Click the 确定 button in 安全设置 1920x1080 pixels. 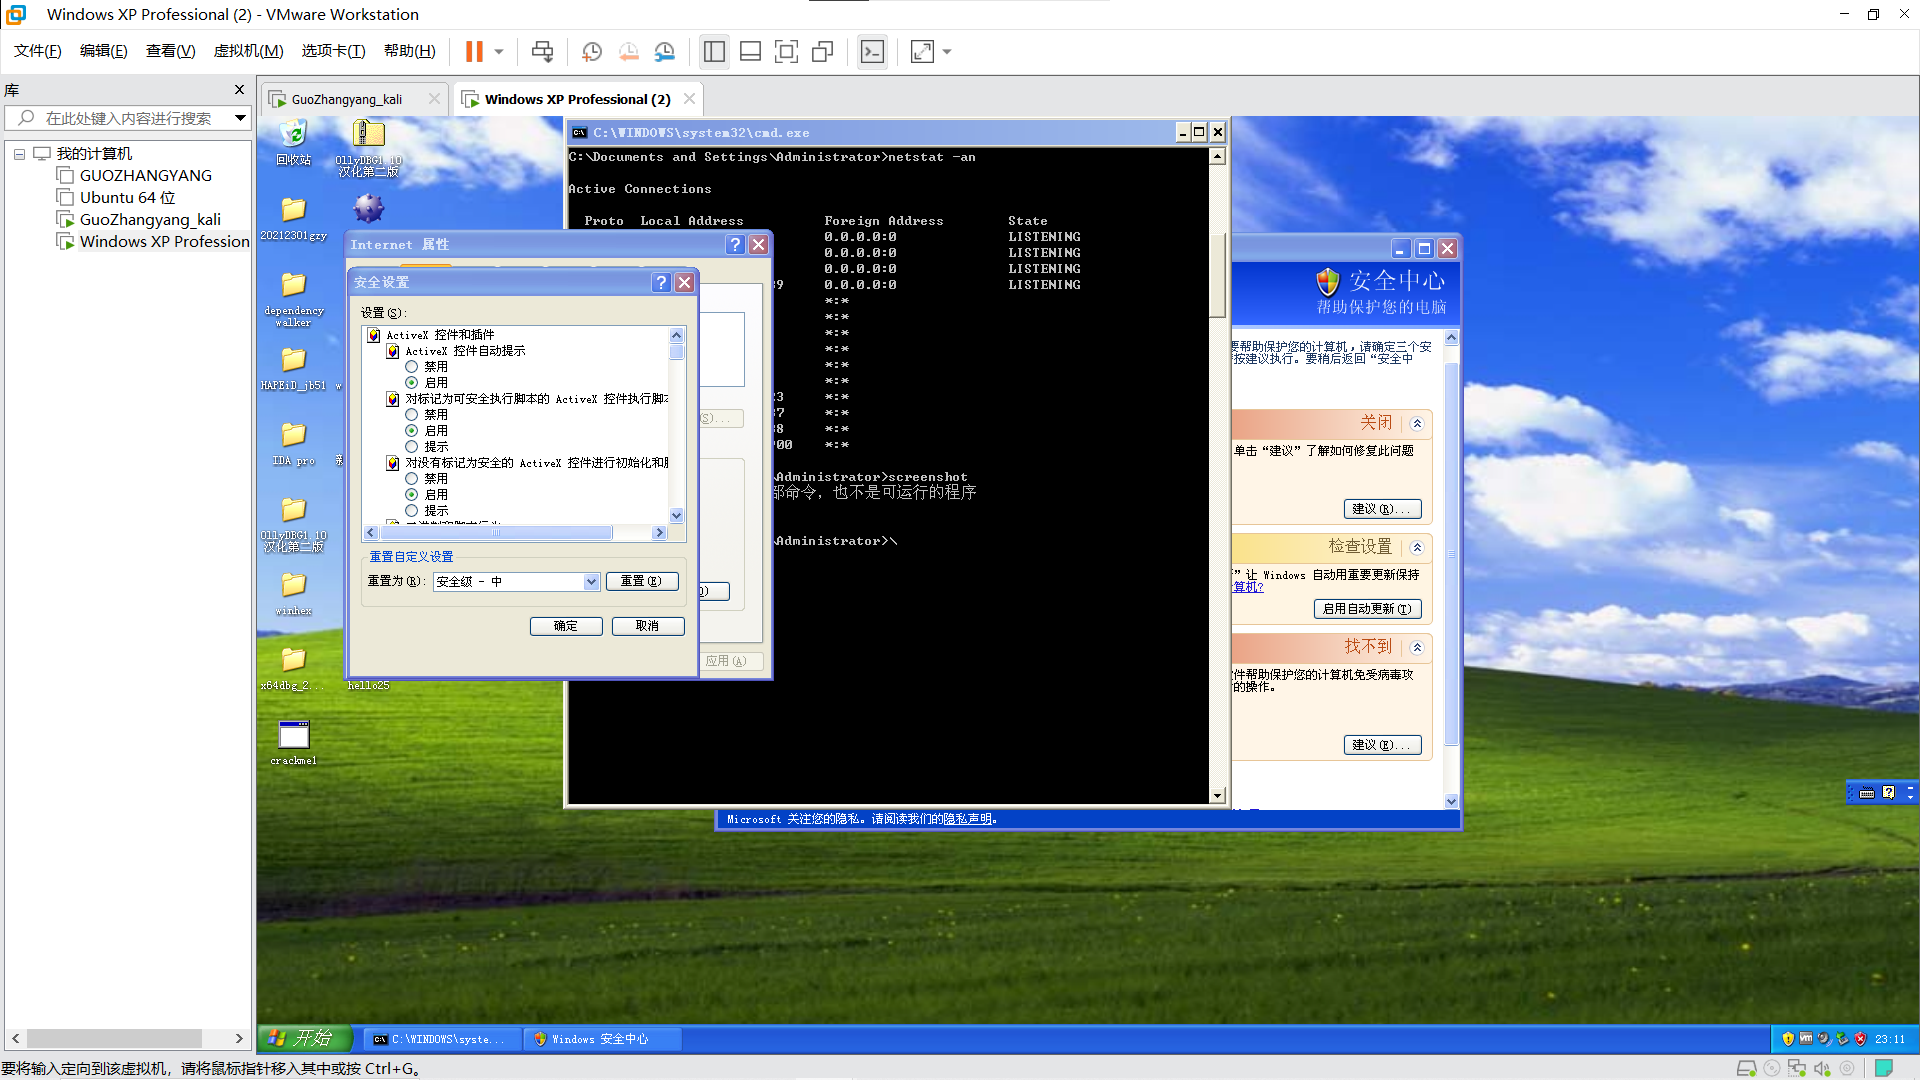point(566,626)
